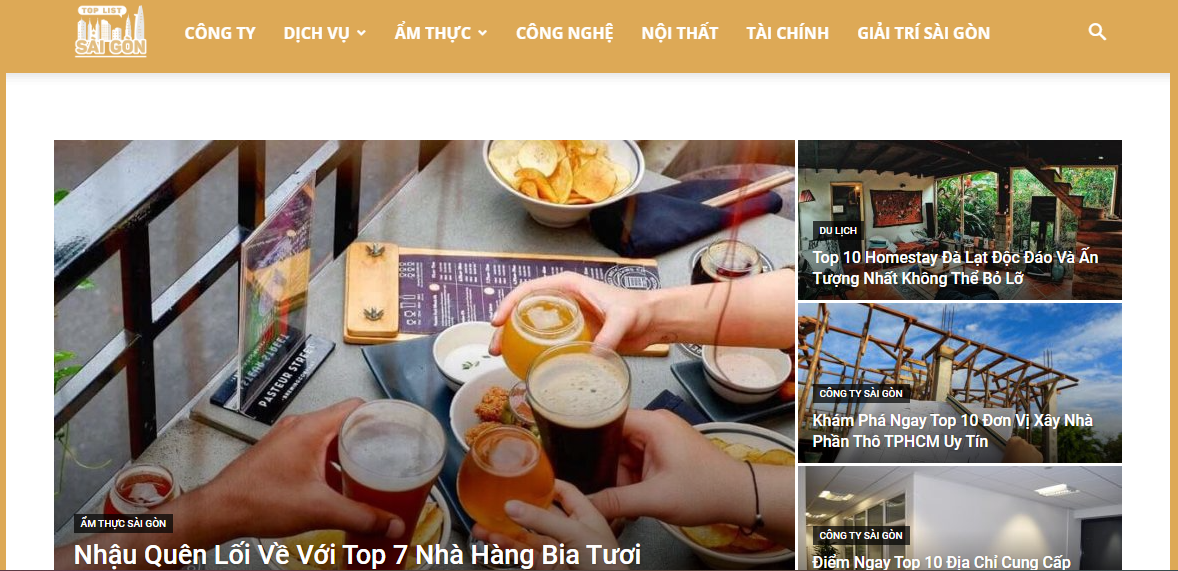Click the Top List Sài Gòn logo
The height and width of the screenshot is (571, 1178).
pyautogui.click(x=111, y=32)
